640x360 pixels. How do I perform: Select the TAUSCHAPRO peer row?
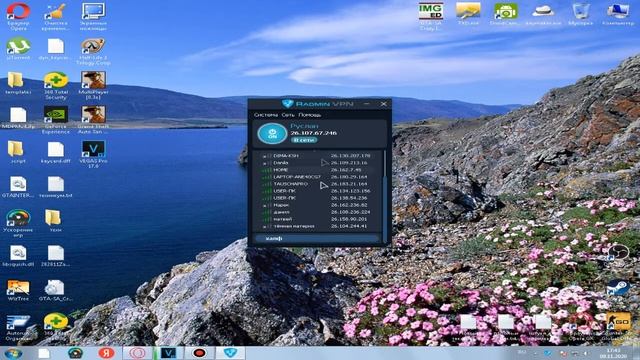319,184
